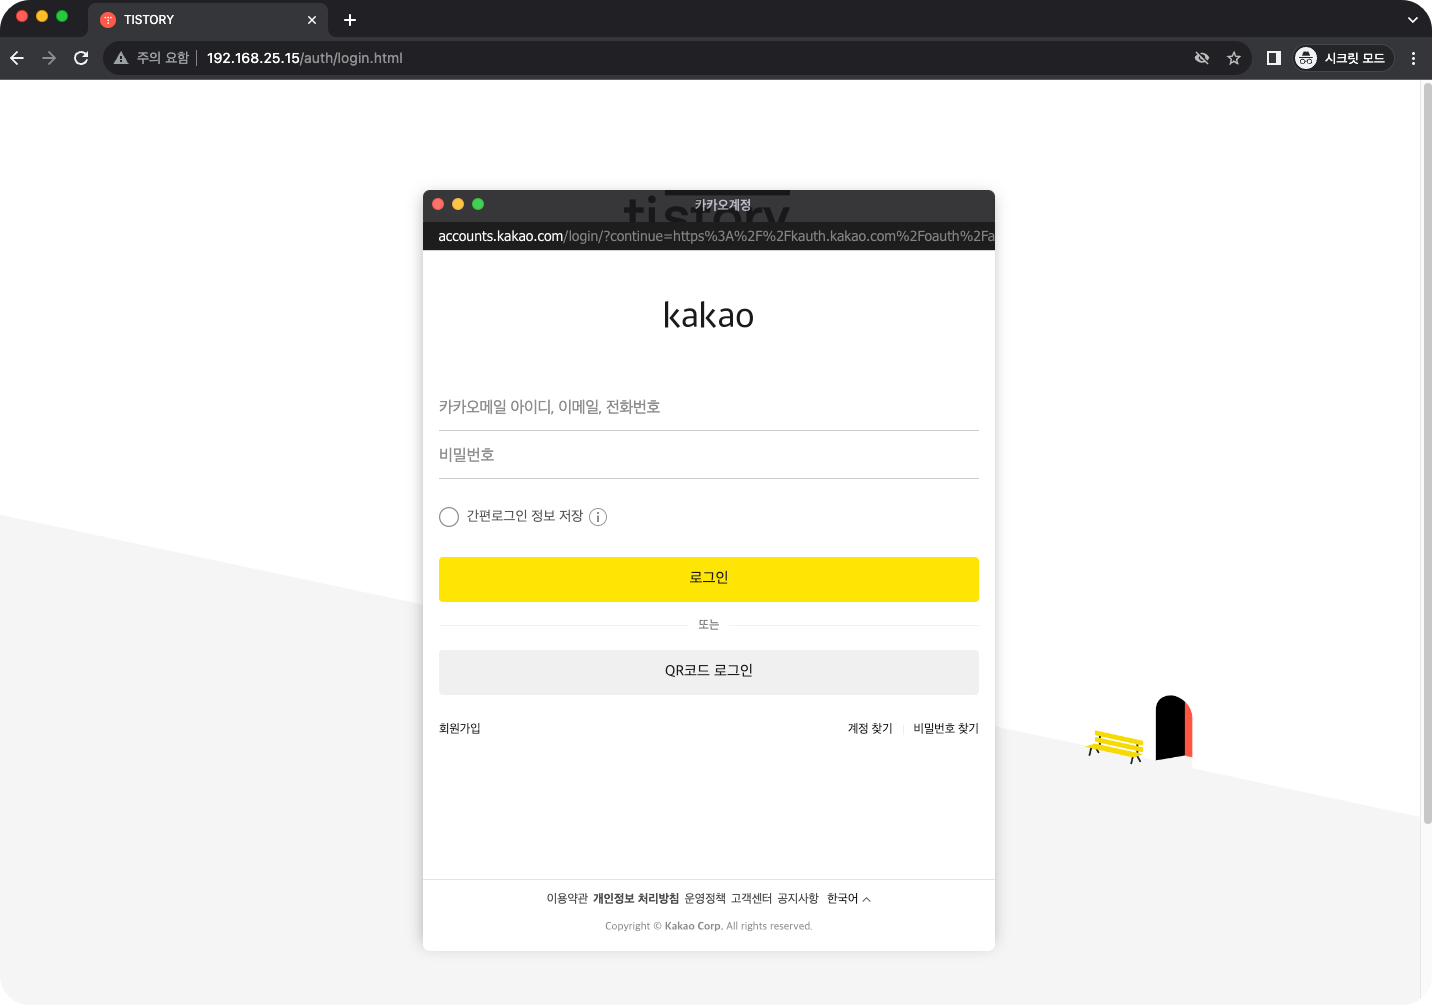Open a new browser tab

350,20
